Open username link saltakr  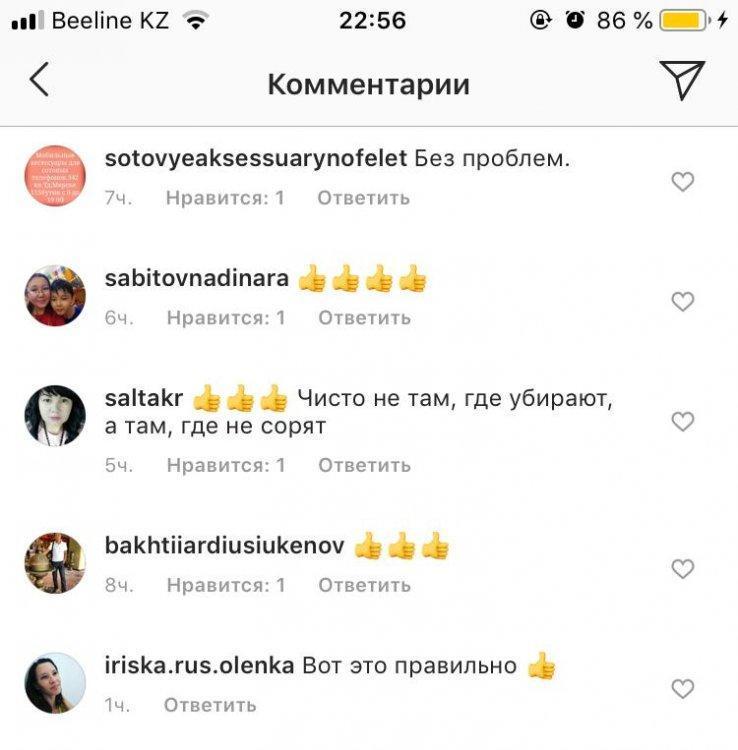pyautogui.click(x=144, y=398)
